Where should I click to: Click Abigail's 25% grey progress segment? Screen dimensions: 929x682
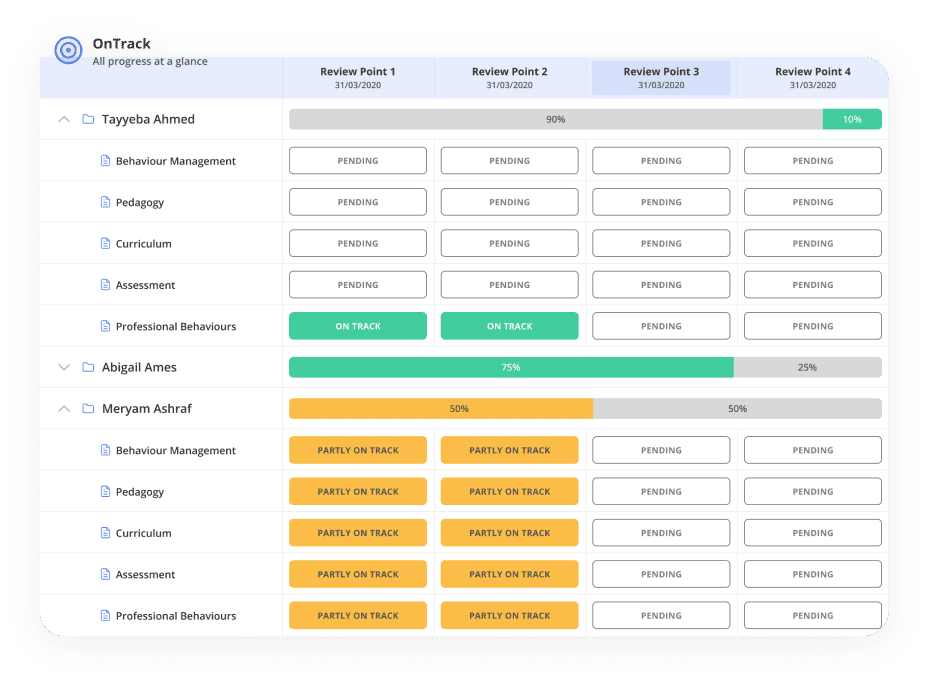click(x=808, y=367)
